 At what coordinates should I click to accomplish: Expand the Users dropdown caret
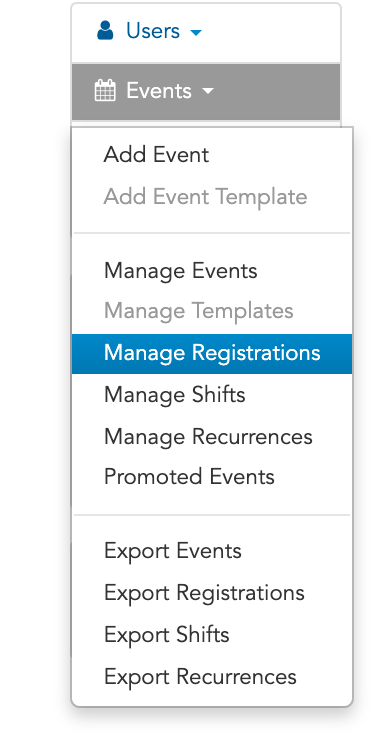click(196, 33)
